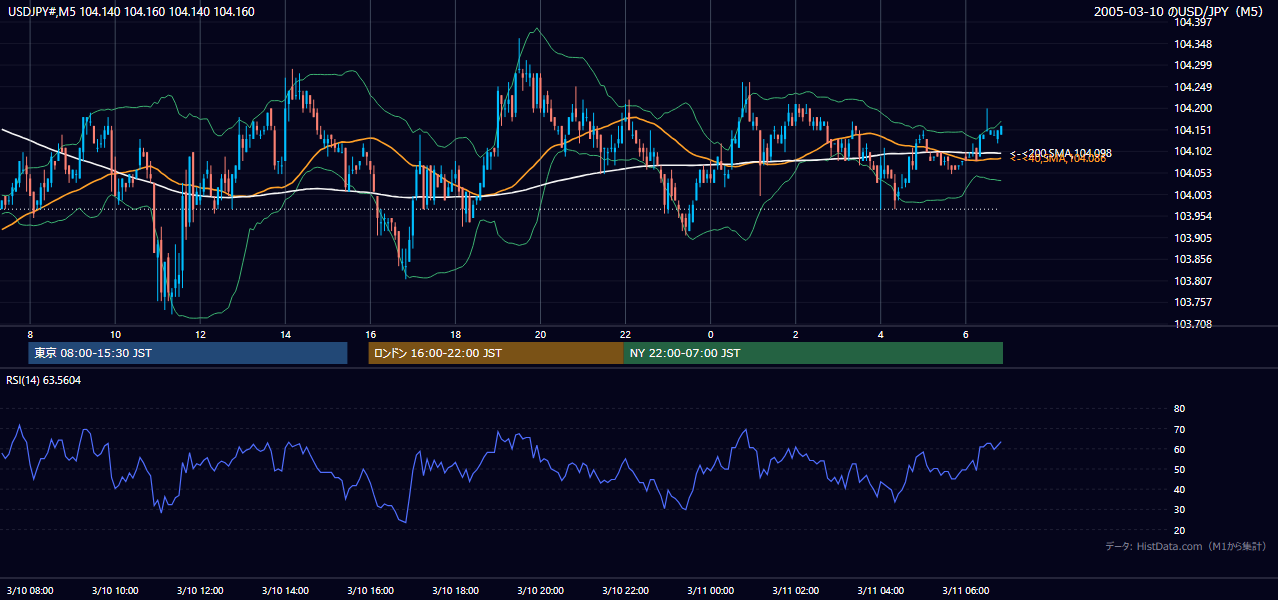Click the USDJPY#,M5 chart title text
Viewport: 1278px width, 600px height.
point(131,12)
